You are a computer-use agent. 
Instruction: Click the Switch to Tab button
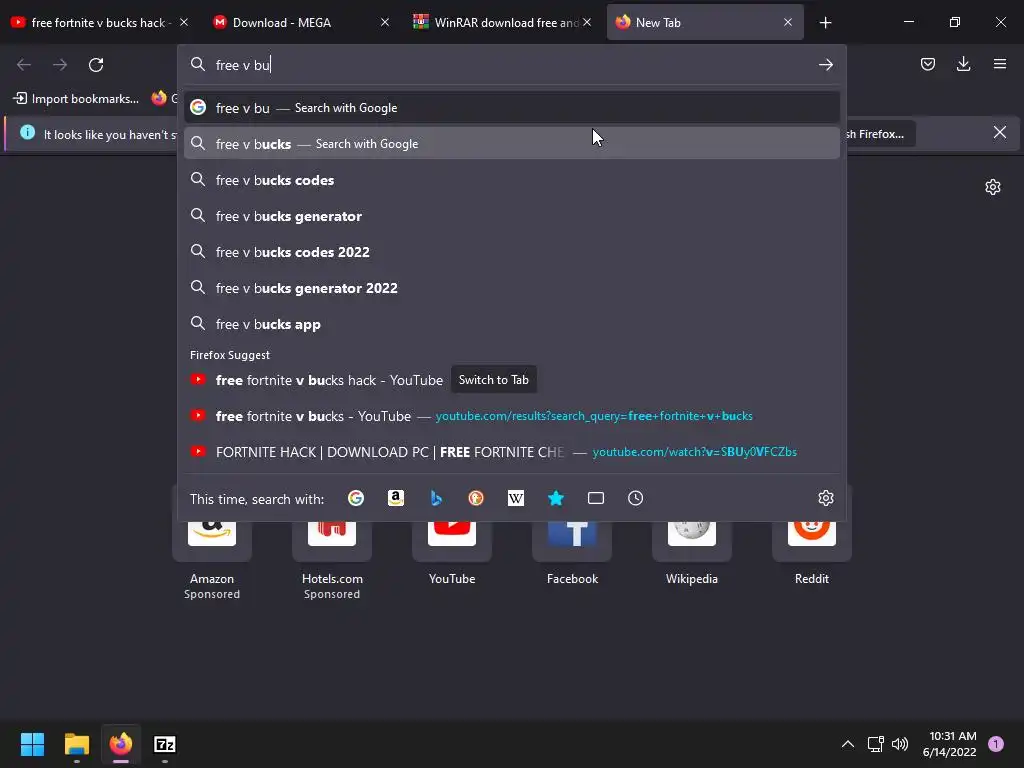[x=494, y=380]
